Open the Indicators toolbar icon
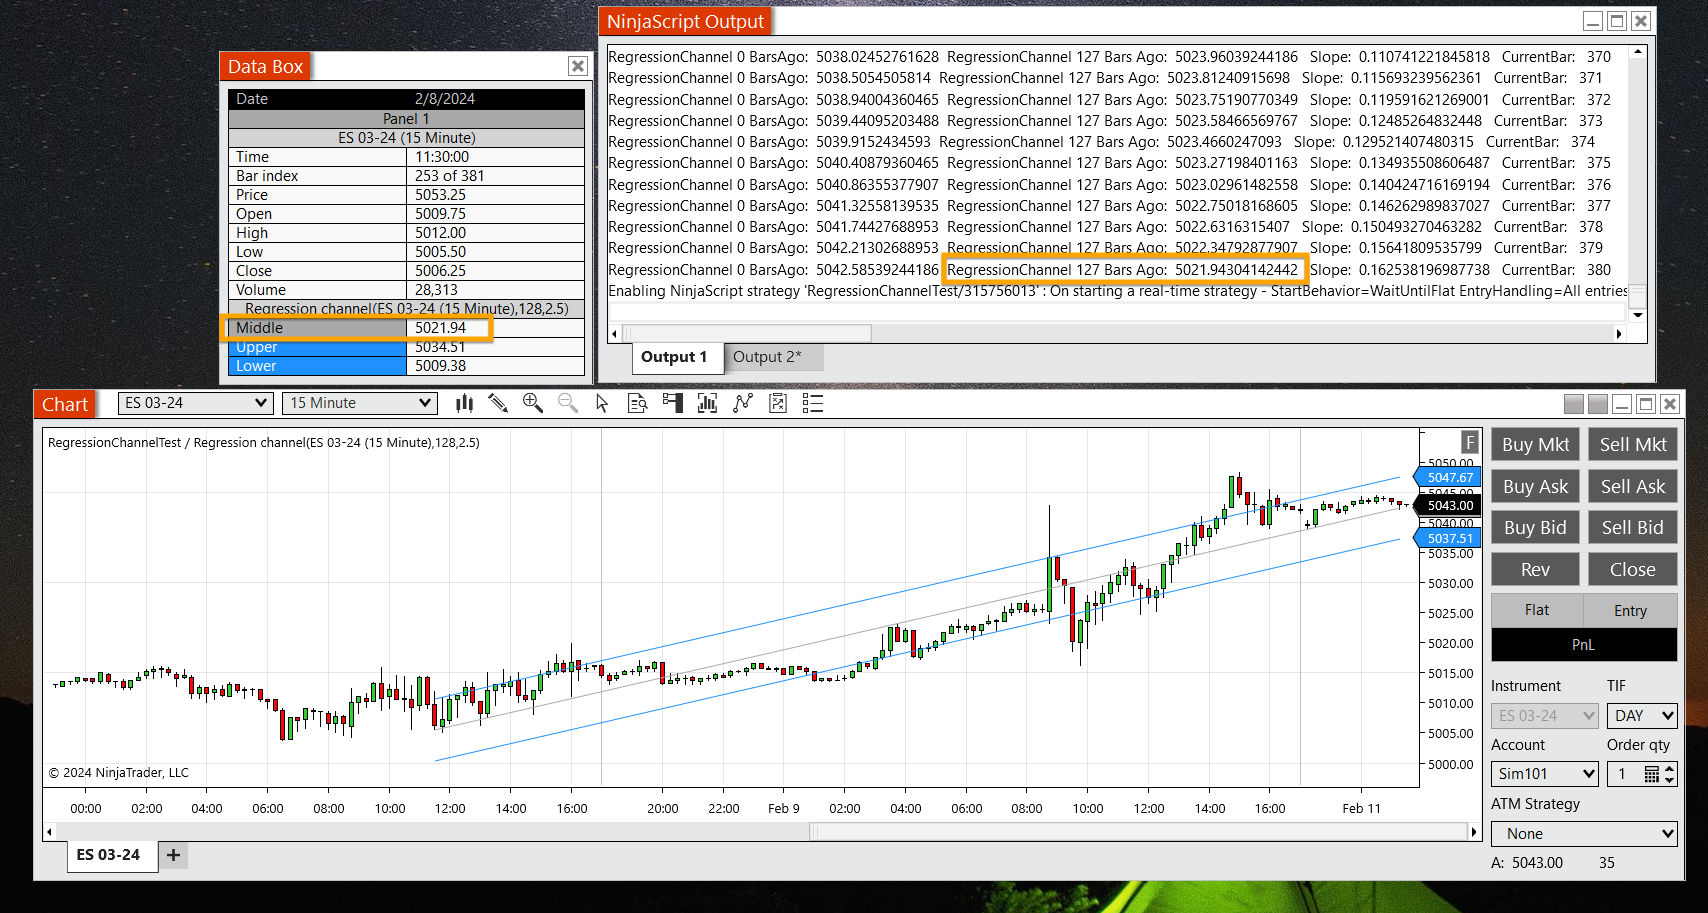The height and width of the screenshot is (913, 1708). coord(708,403)
